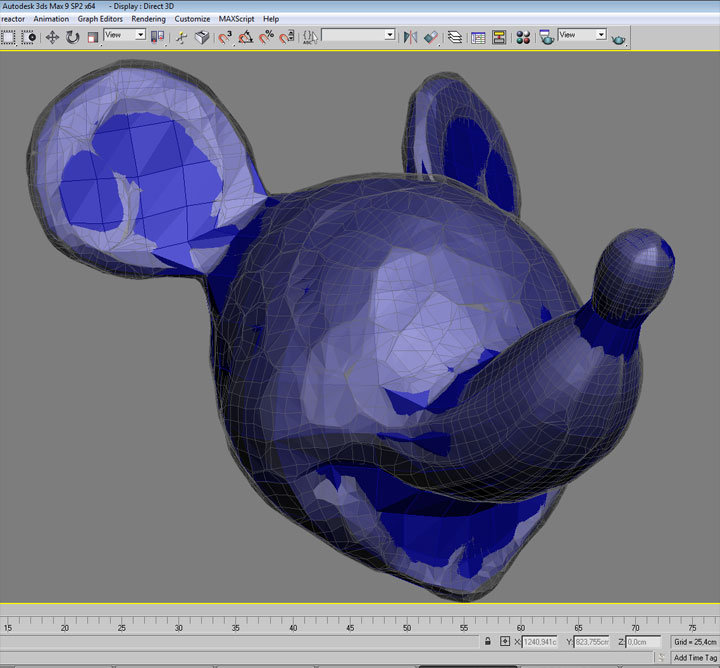720x668 pixels.
Task: Open the Material Editor spheres icon
Action: [x=522, y=37]
